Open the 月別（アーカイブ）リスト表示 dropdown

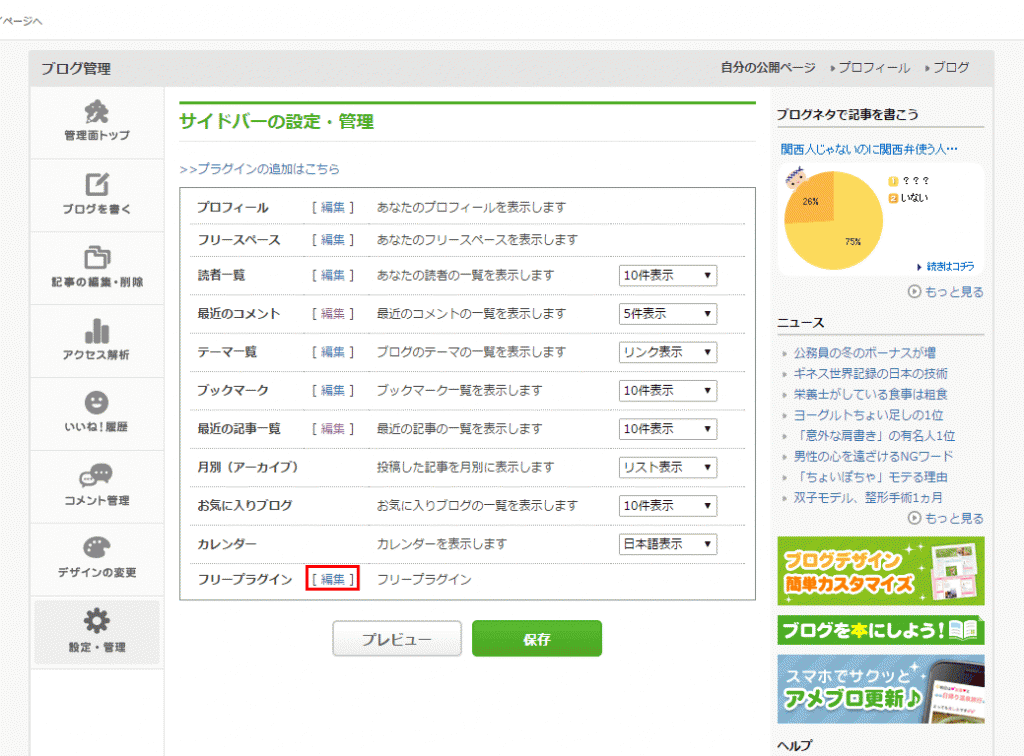tap(667, 467)
